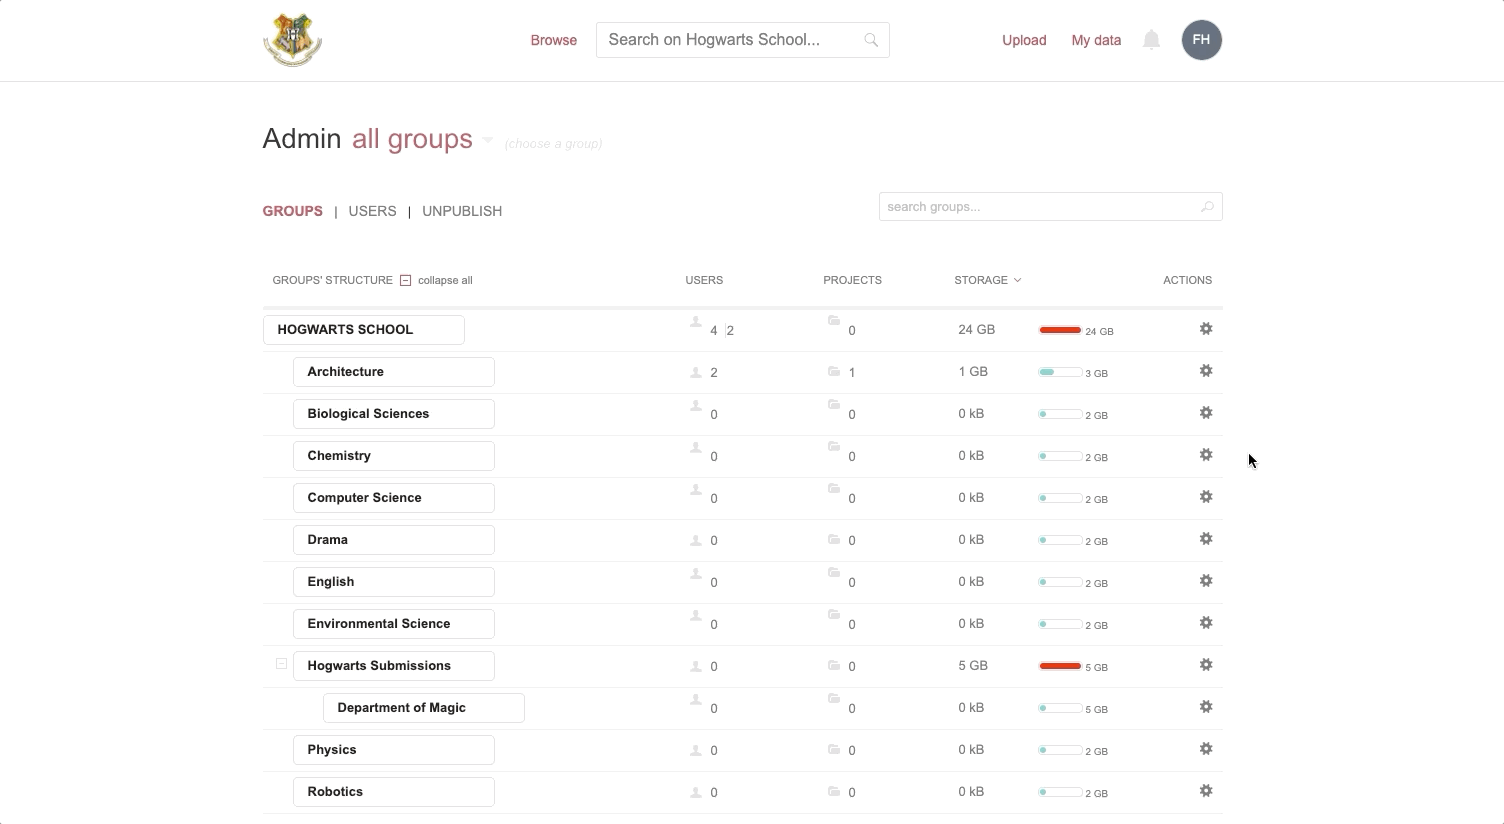
Task: Sort by the Storage column header
Action: [988, 280]
